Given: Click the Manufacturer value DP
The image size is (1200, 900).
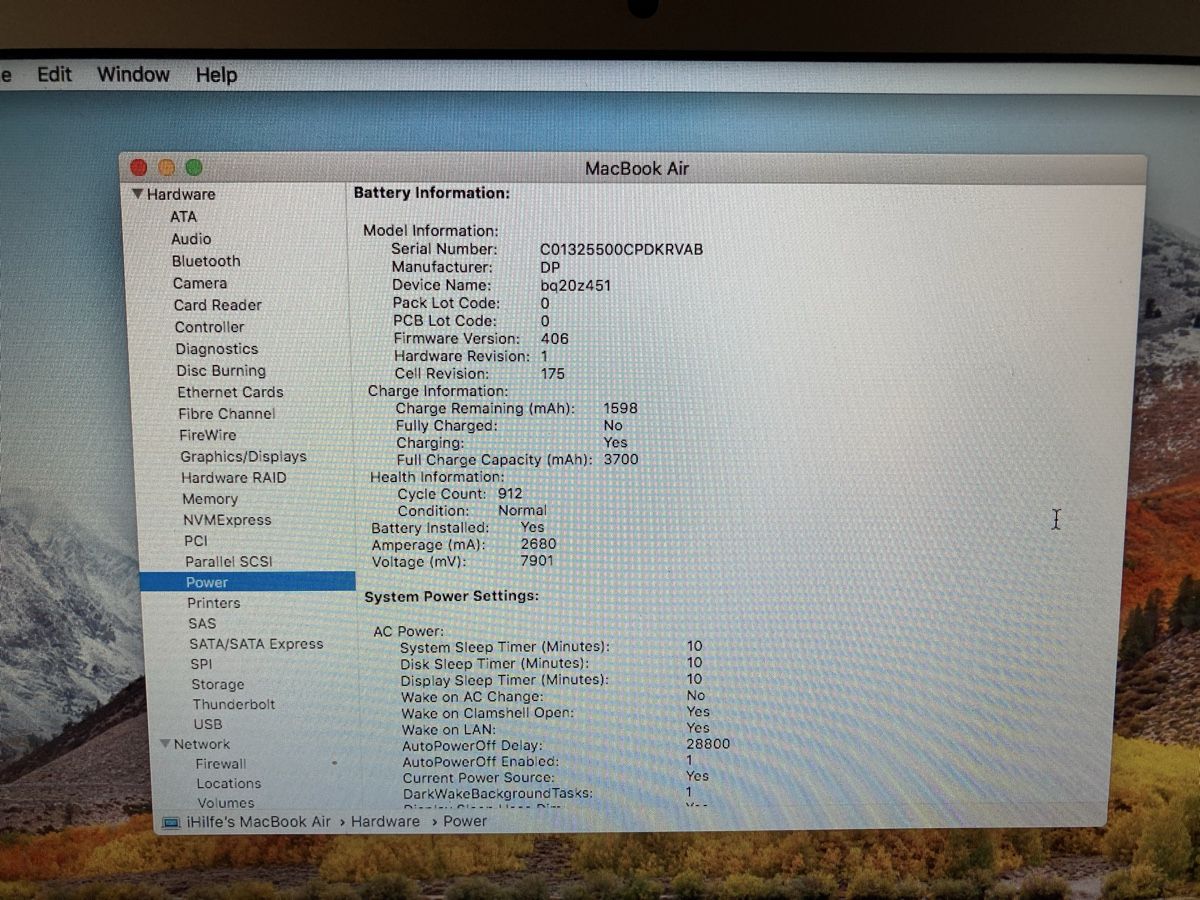Looking at the screenshot, I should (x=550, y=267).
